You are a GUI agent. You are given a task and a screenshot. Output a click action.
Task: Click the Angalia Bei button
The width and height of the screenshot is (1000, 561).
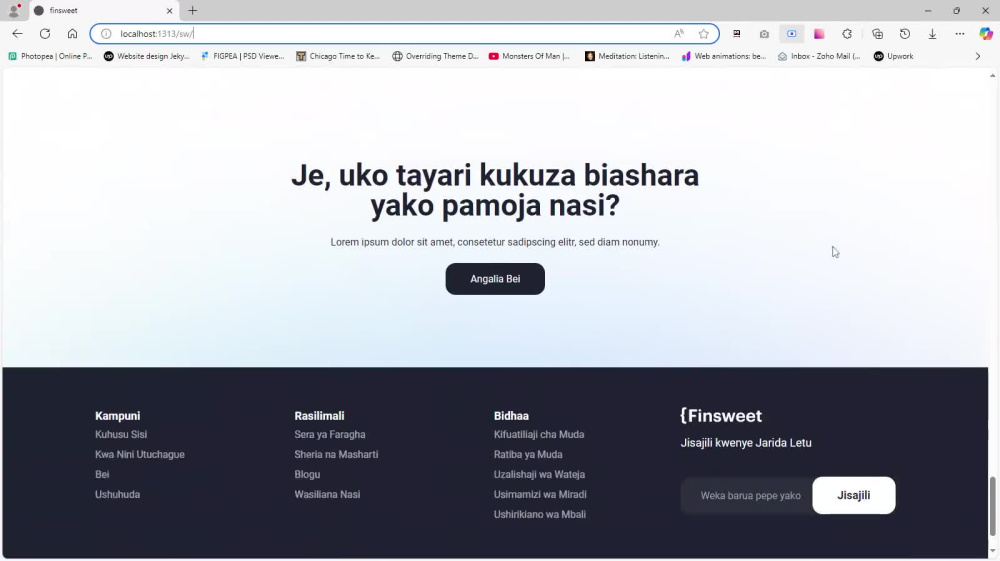(495, 279)
